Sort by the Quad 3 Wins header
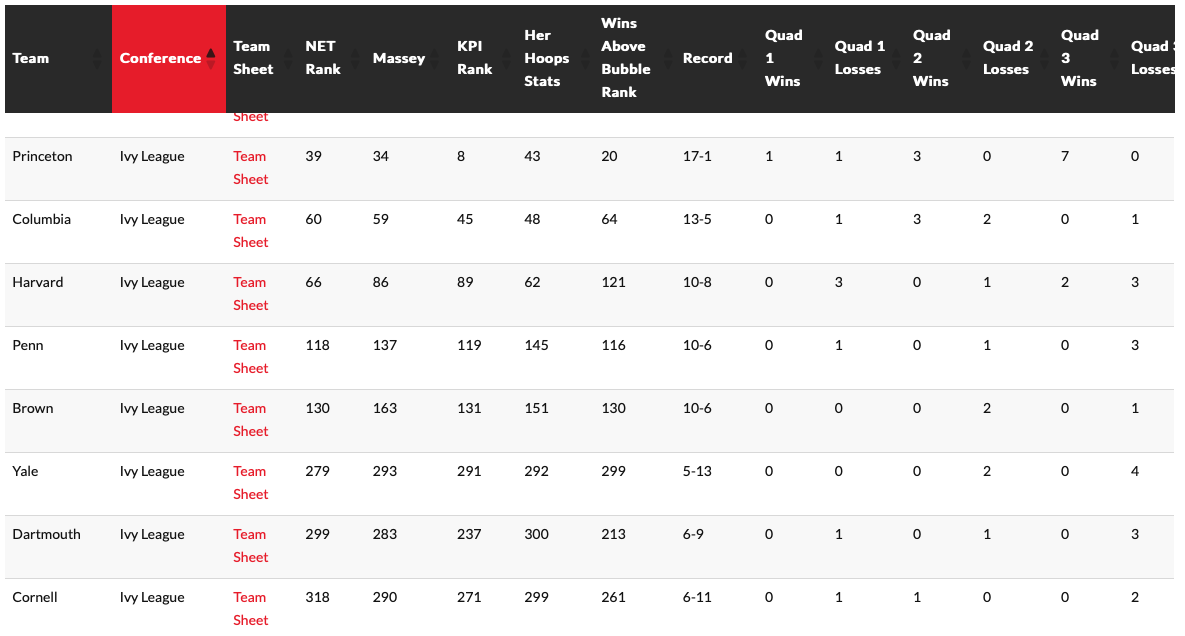Screen dimensions: 1185x636 point(1079,58)
